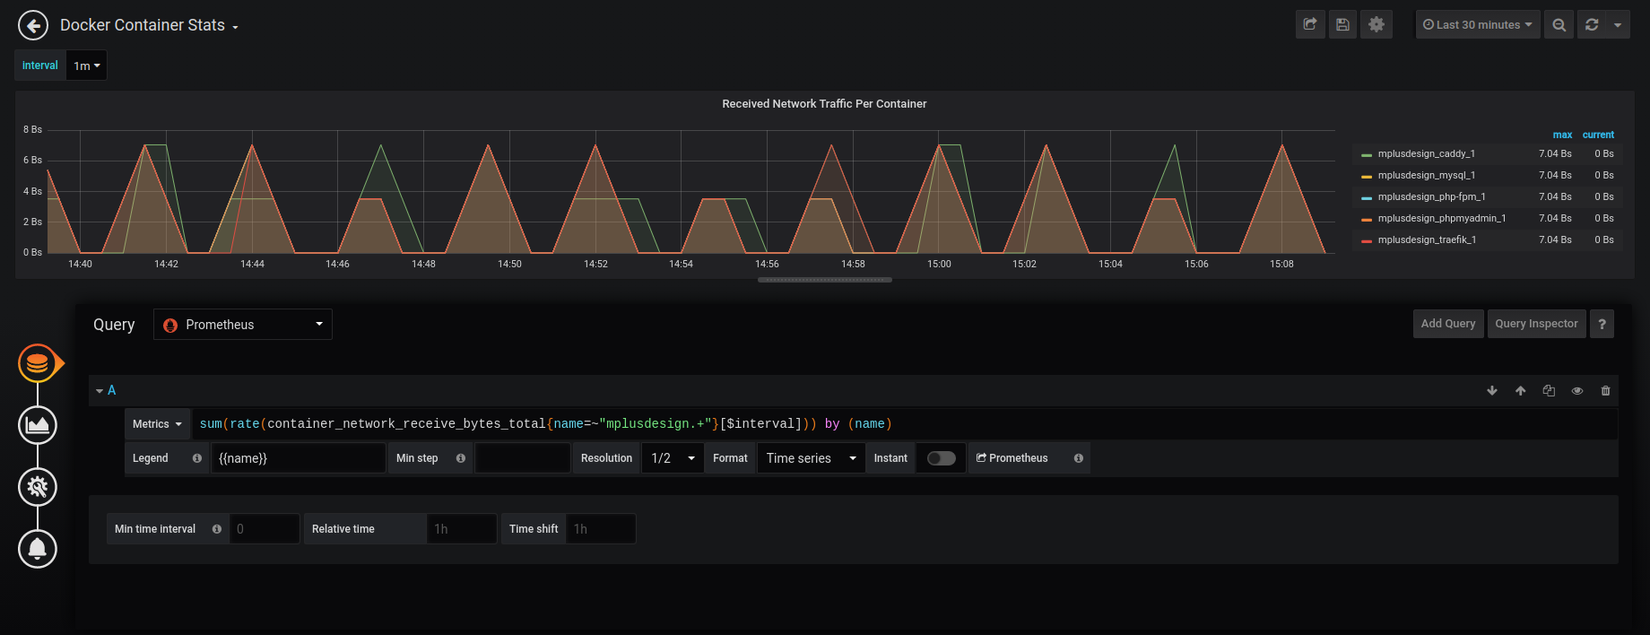Delete query A with the trash icon
Screen dimensions: 1650x635
pos(1605,391)
